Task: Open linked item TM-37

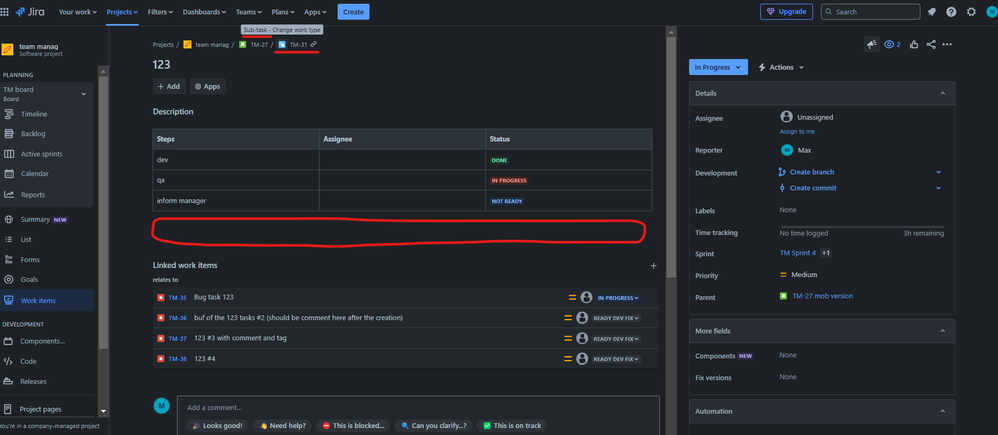Action: tap(178, 339)
